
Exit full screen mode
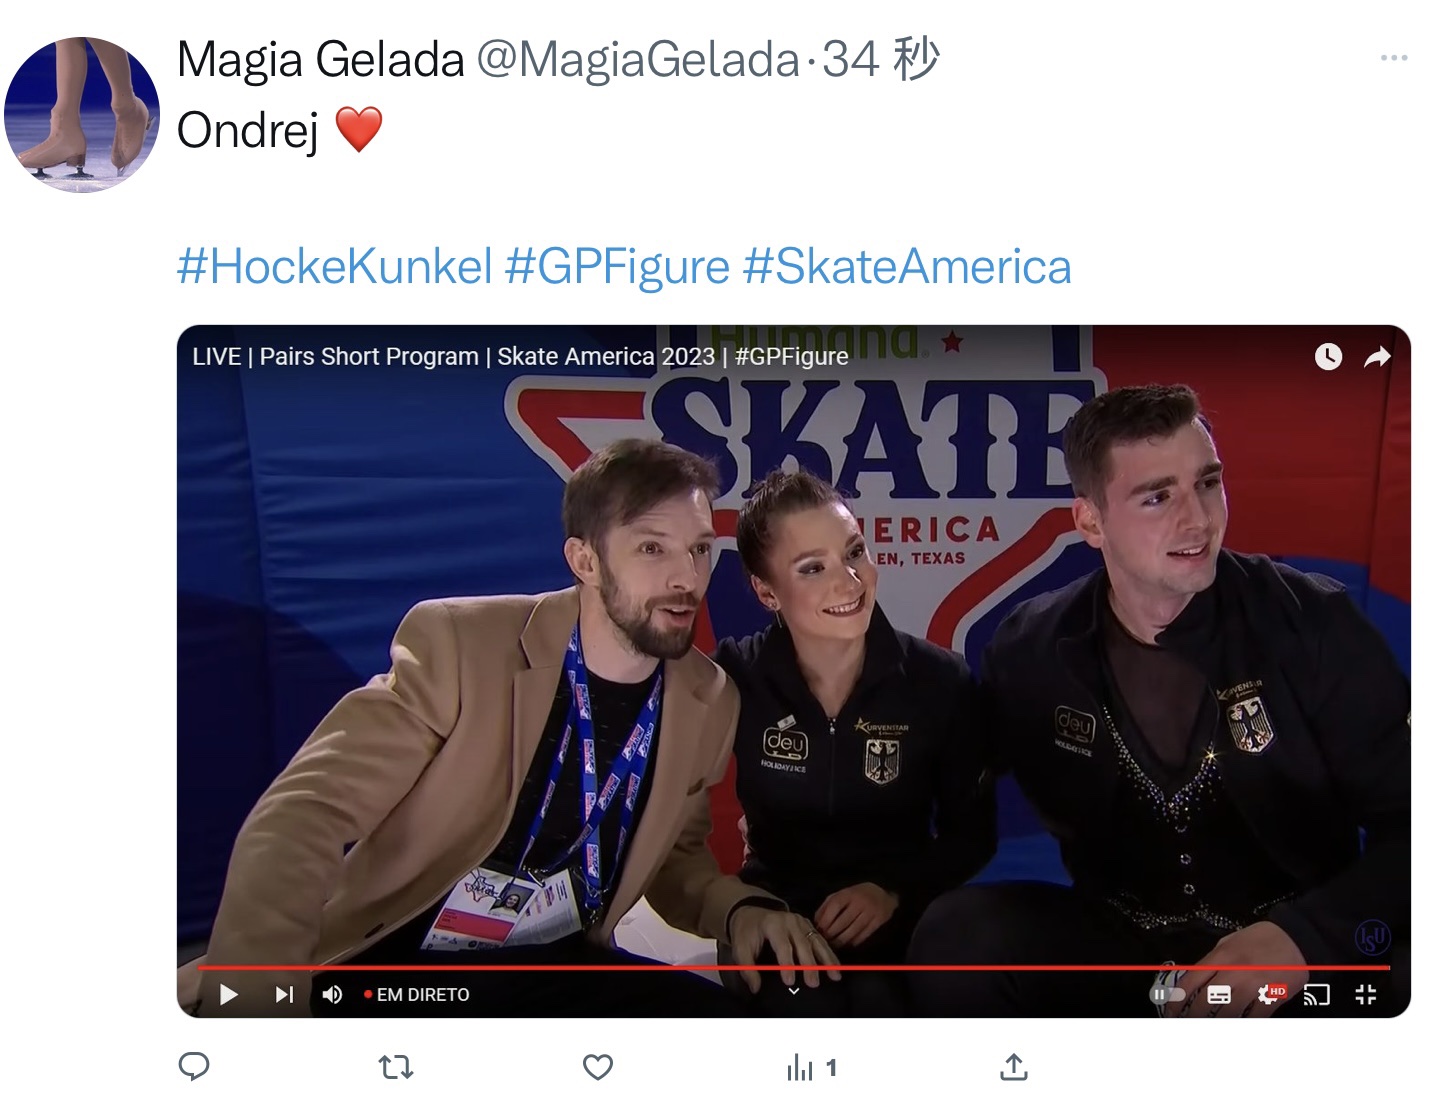1365,994
